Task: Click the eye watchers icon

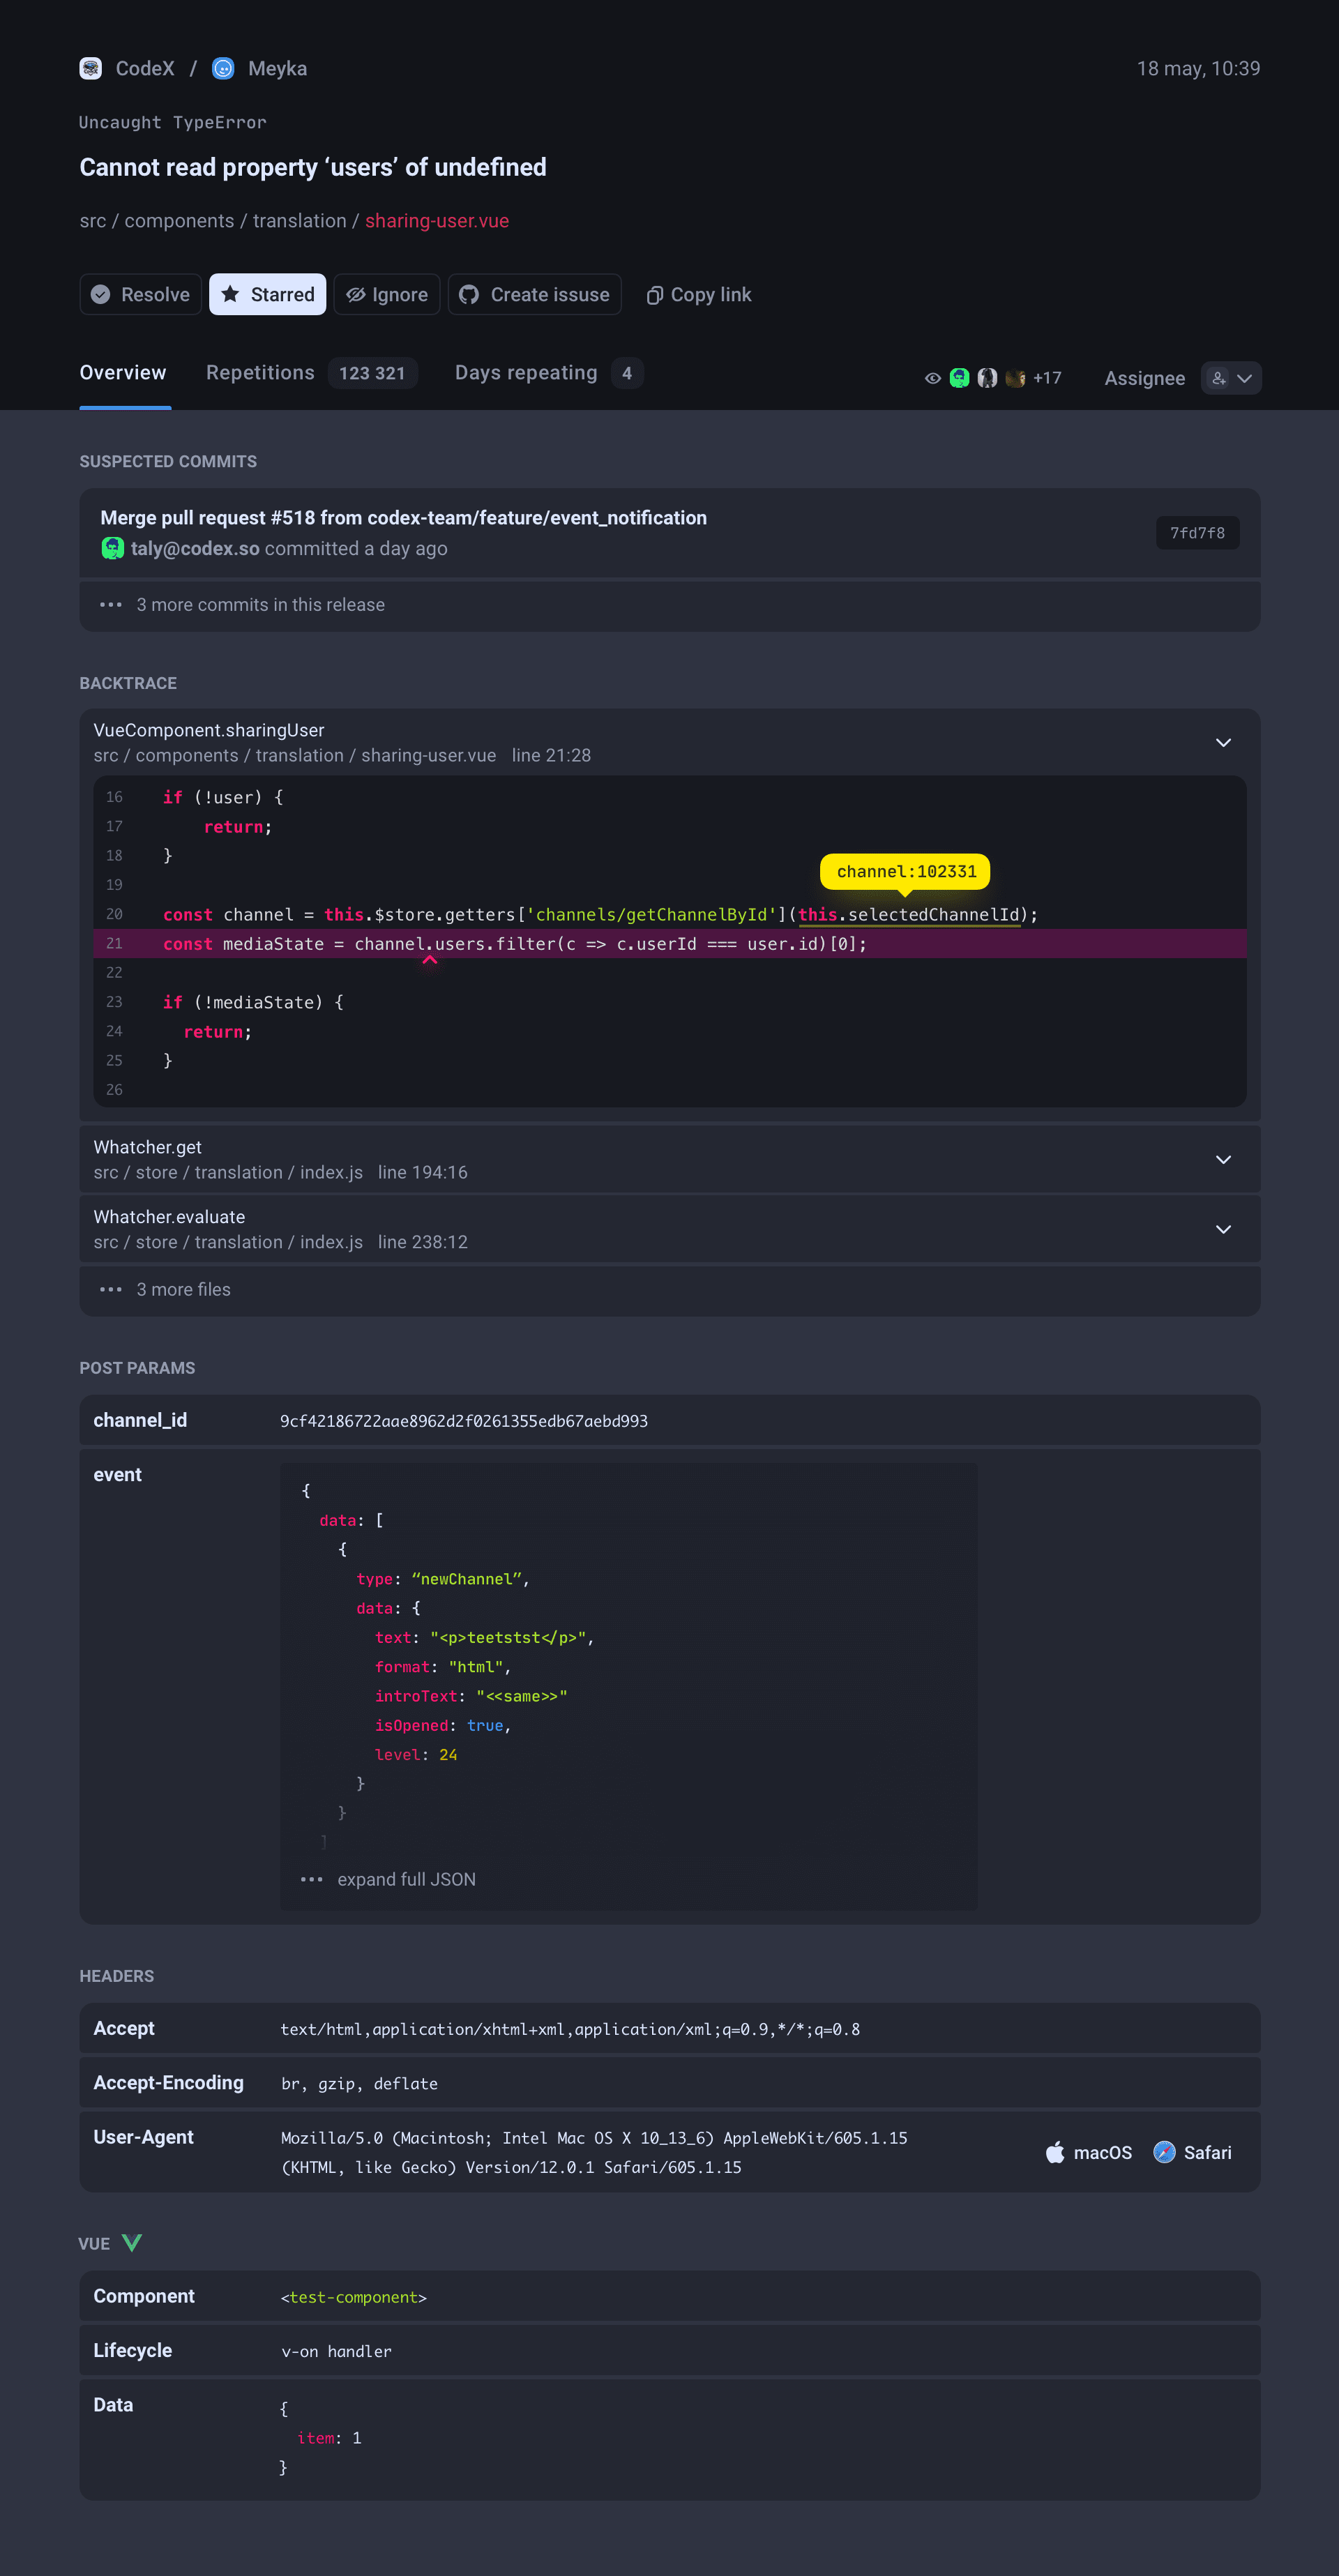Action: click(x=932, y=378)
